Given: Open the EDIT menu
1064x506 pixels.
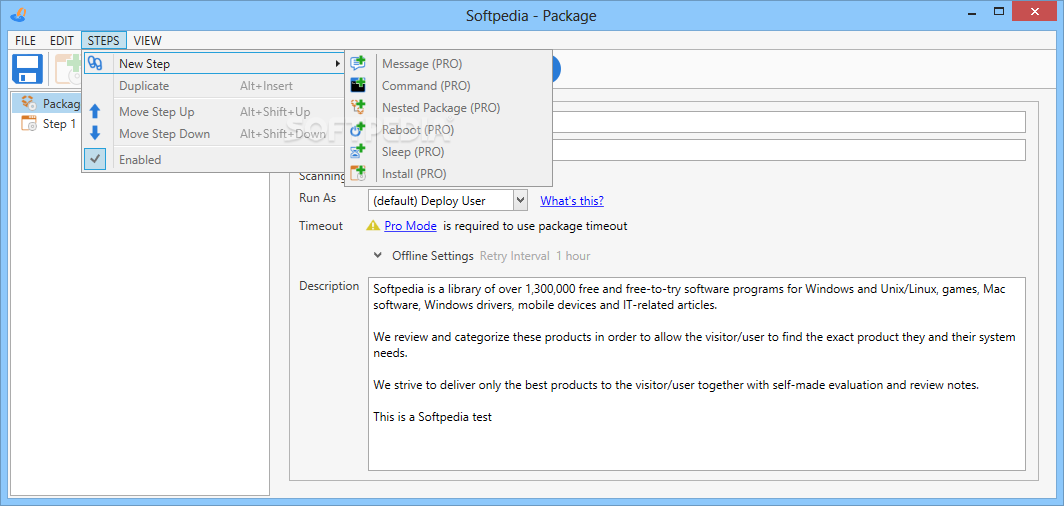Looking at the screenshot, I should (62, 41).
